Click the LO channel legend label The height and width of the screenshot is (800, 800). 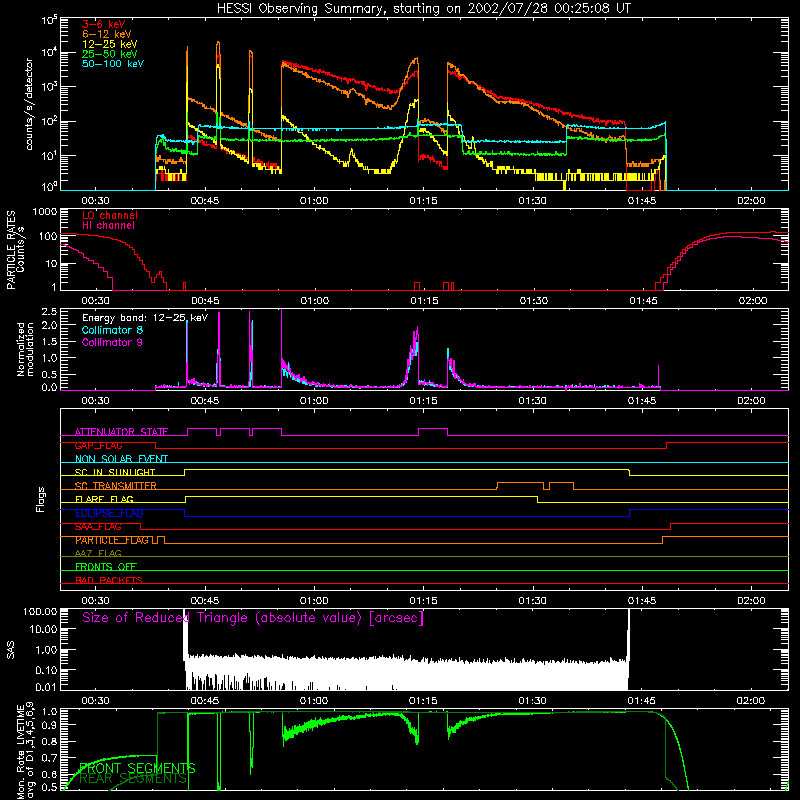tap(110, 215)
